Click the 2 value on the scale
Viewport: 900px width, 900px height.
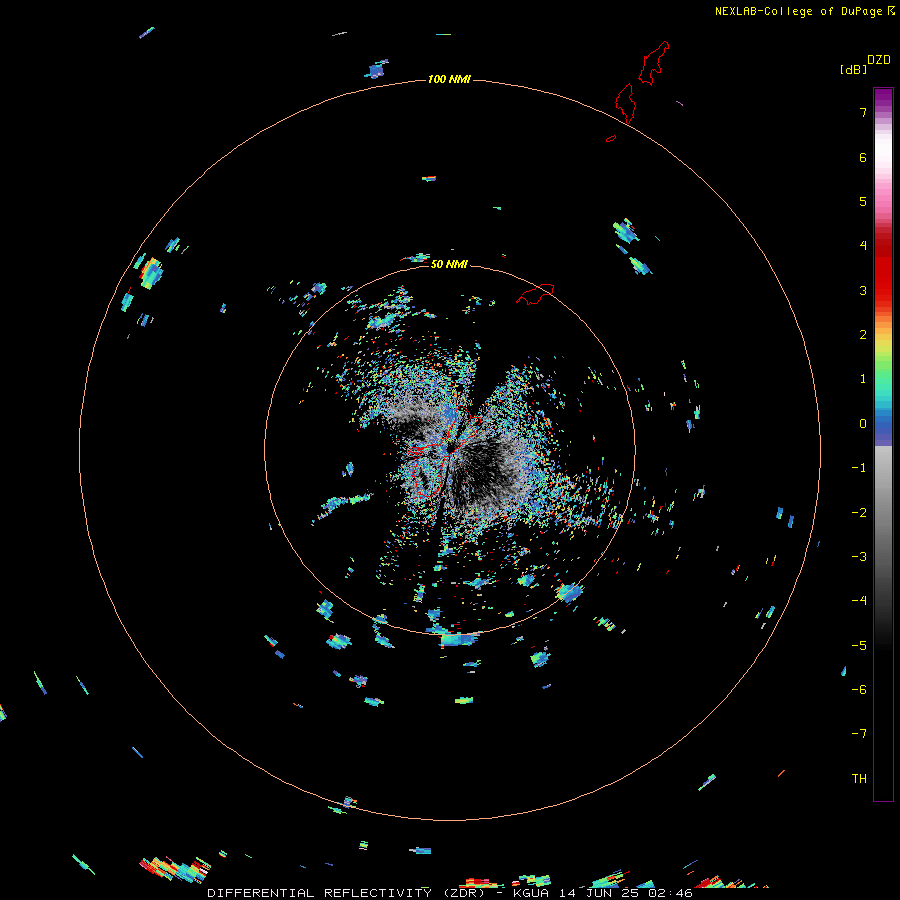863,335
